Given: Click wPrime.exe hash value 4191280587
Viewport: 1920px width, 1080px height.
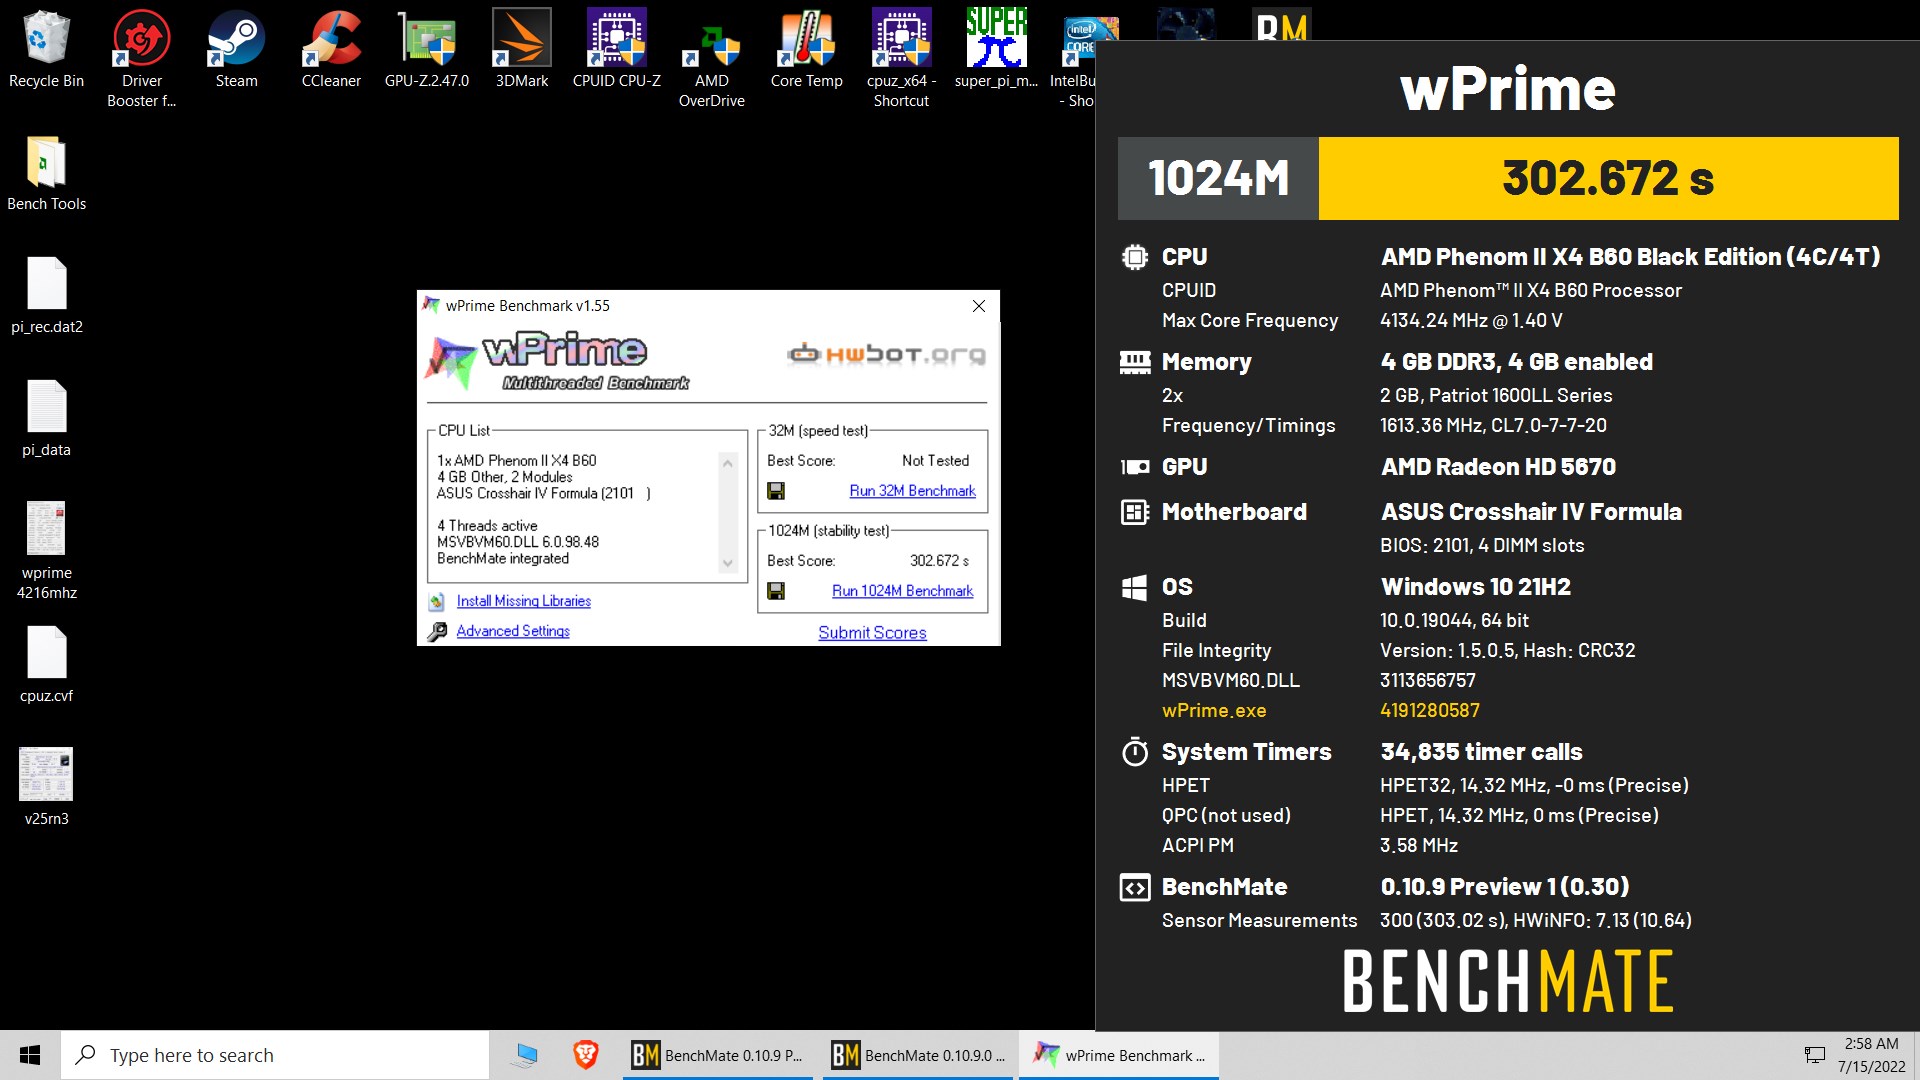Looking at the screenshot, I should click(x=1430, y=710).
